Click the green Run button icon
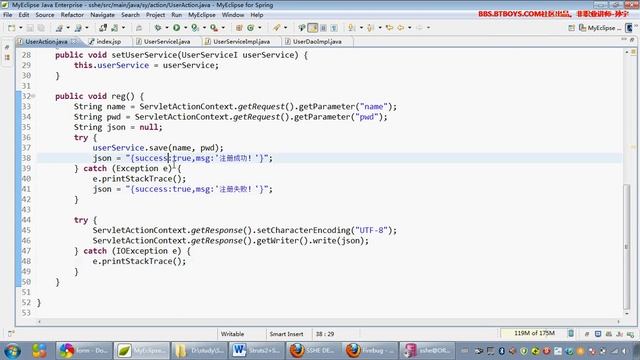Image resolution: width=640 pixels, height=360 pixels. (x=176, y=28)
